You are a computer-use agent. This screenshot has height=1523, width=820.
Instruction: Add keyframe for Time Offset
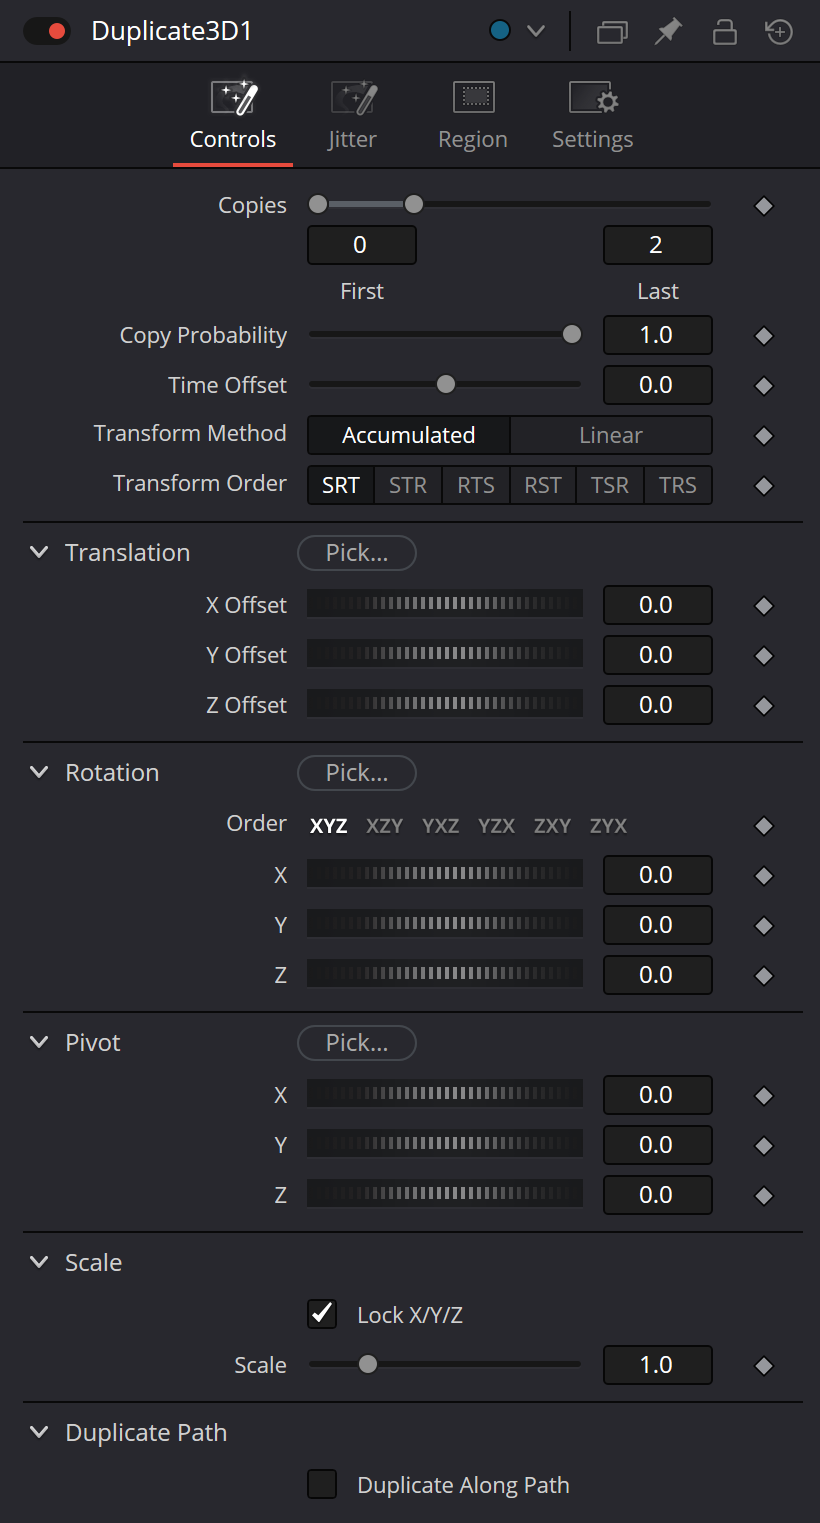[x=764, y=386]
